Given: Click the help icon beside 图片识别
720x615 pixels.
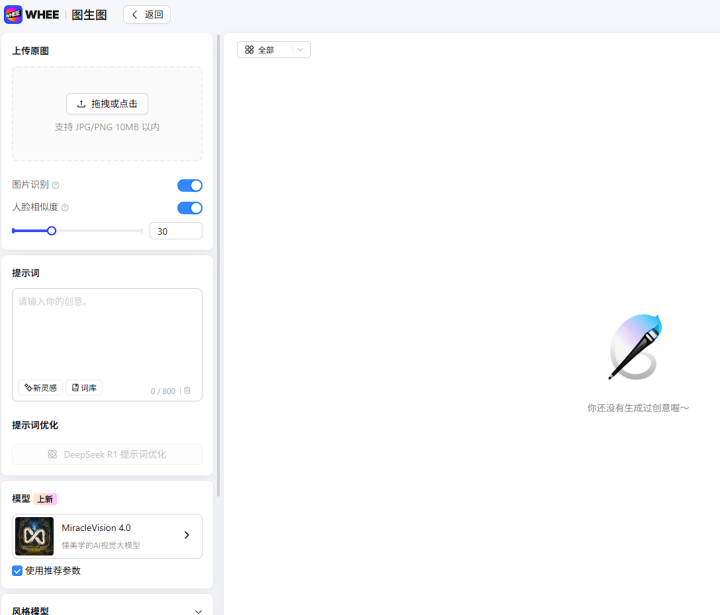Looking at the screenshot, I should 56,185.
